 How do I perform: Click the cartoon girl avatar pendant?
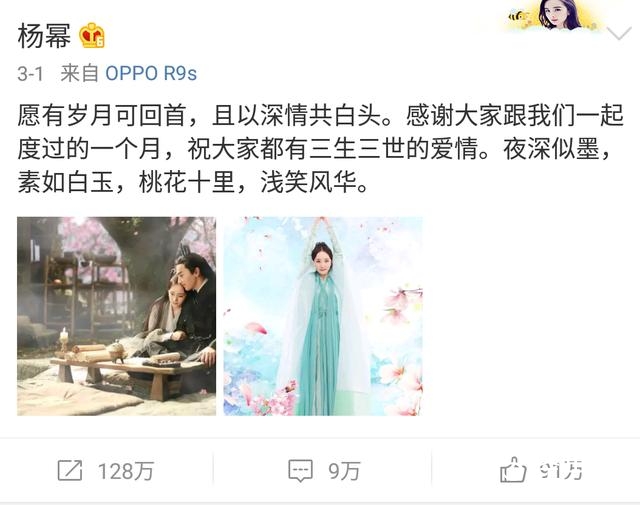(561, 15)
